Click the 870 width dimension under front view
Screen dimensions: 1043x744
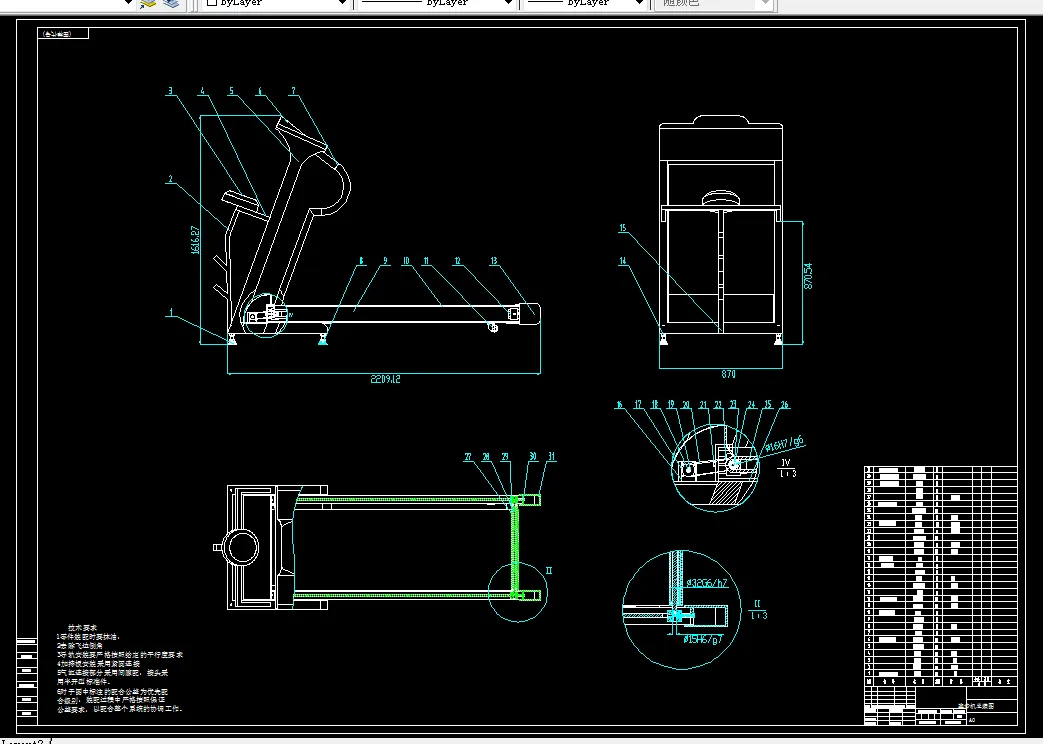(x=728, y=375)
